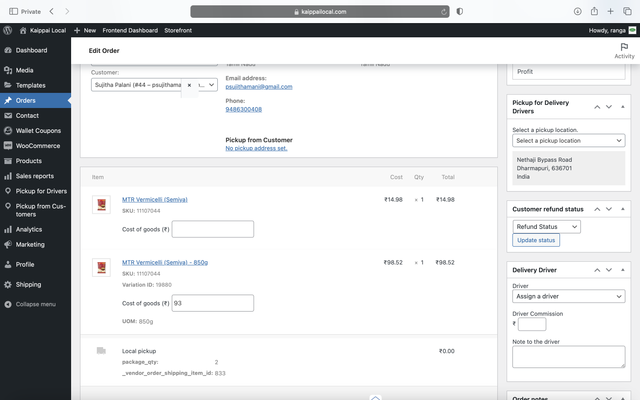Open Pickup from Customers menu item
The width and height of the screenshot is (640, 400).
(35, 210)
